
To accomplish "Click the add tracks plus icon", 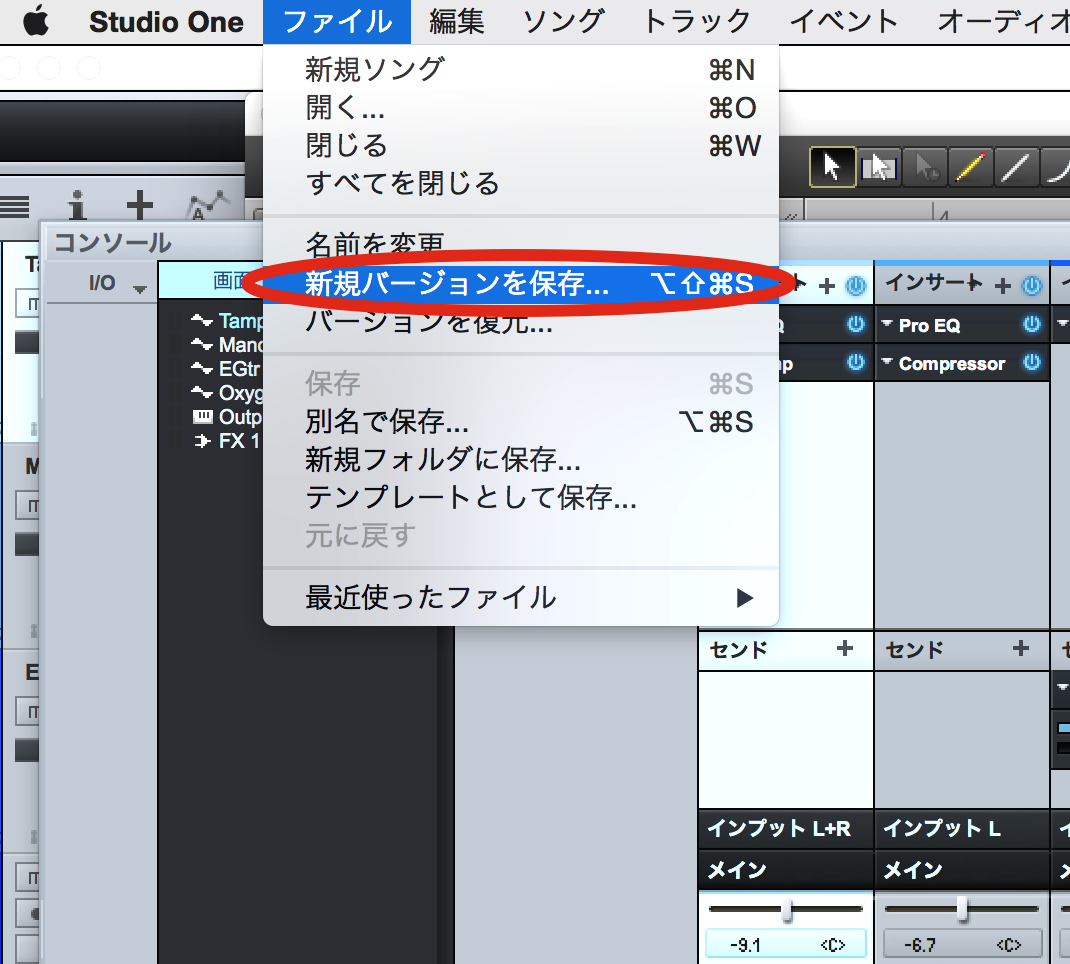I will (x=139, y=205).
